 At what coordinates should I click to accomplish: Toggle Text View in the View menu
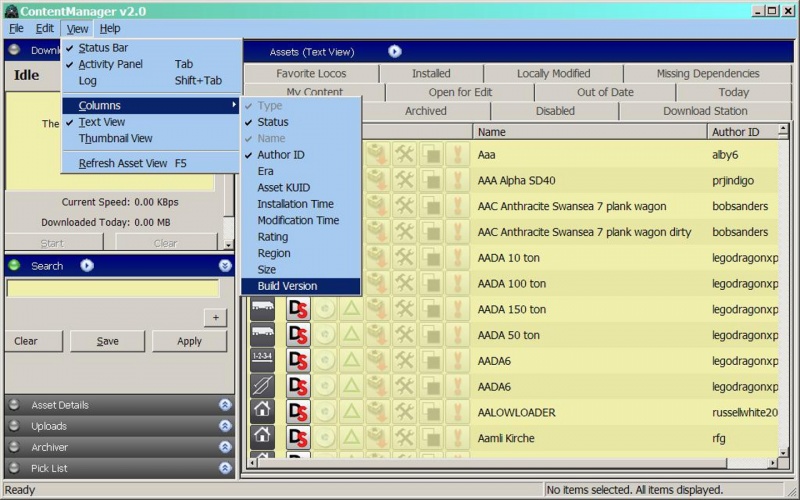click(x=151, y=122)
